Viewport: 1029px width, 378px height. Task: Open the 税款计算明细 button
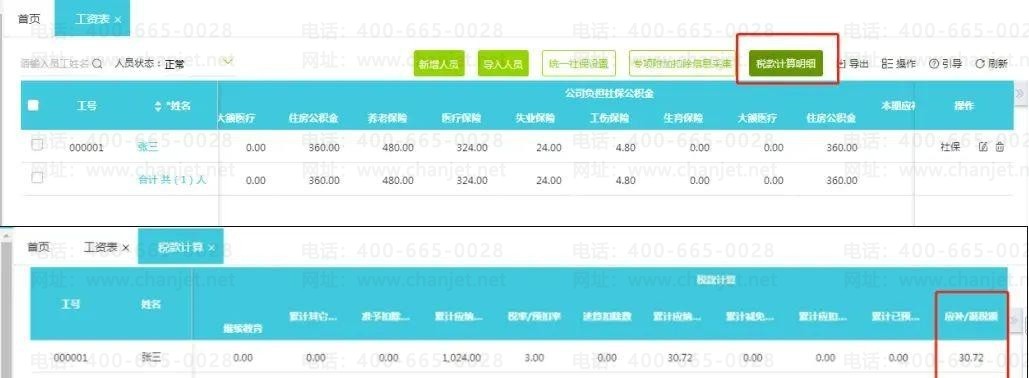786,64
